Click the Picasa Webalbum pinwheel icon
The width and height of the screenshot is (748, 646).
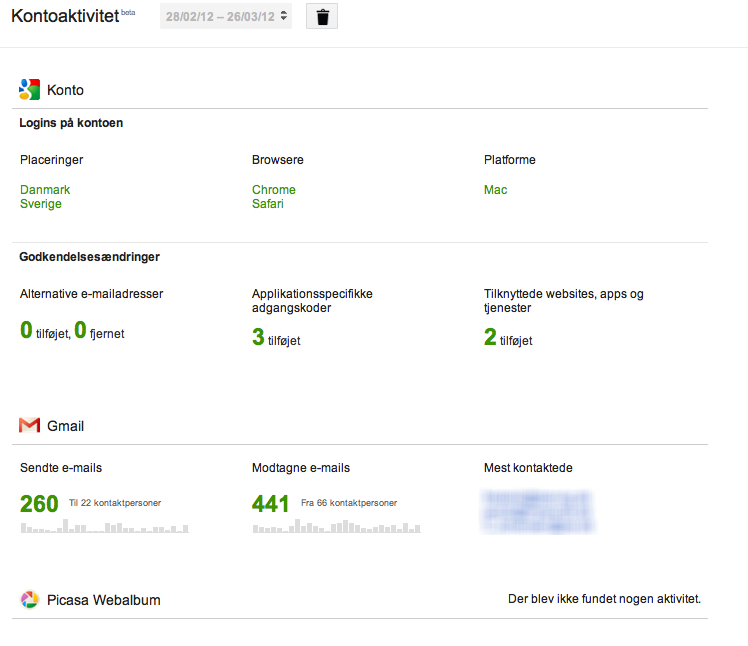click(x=30, y=600)
